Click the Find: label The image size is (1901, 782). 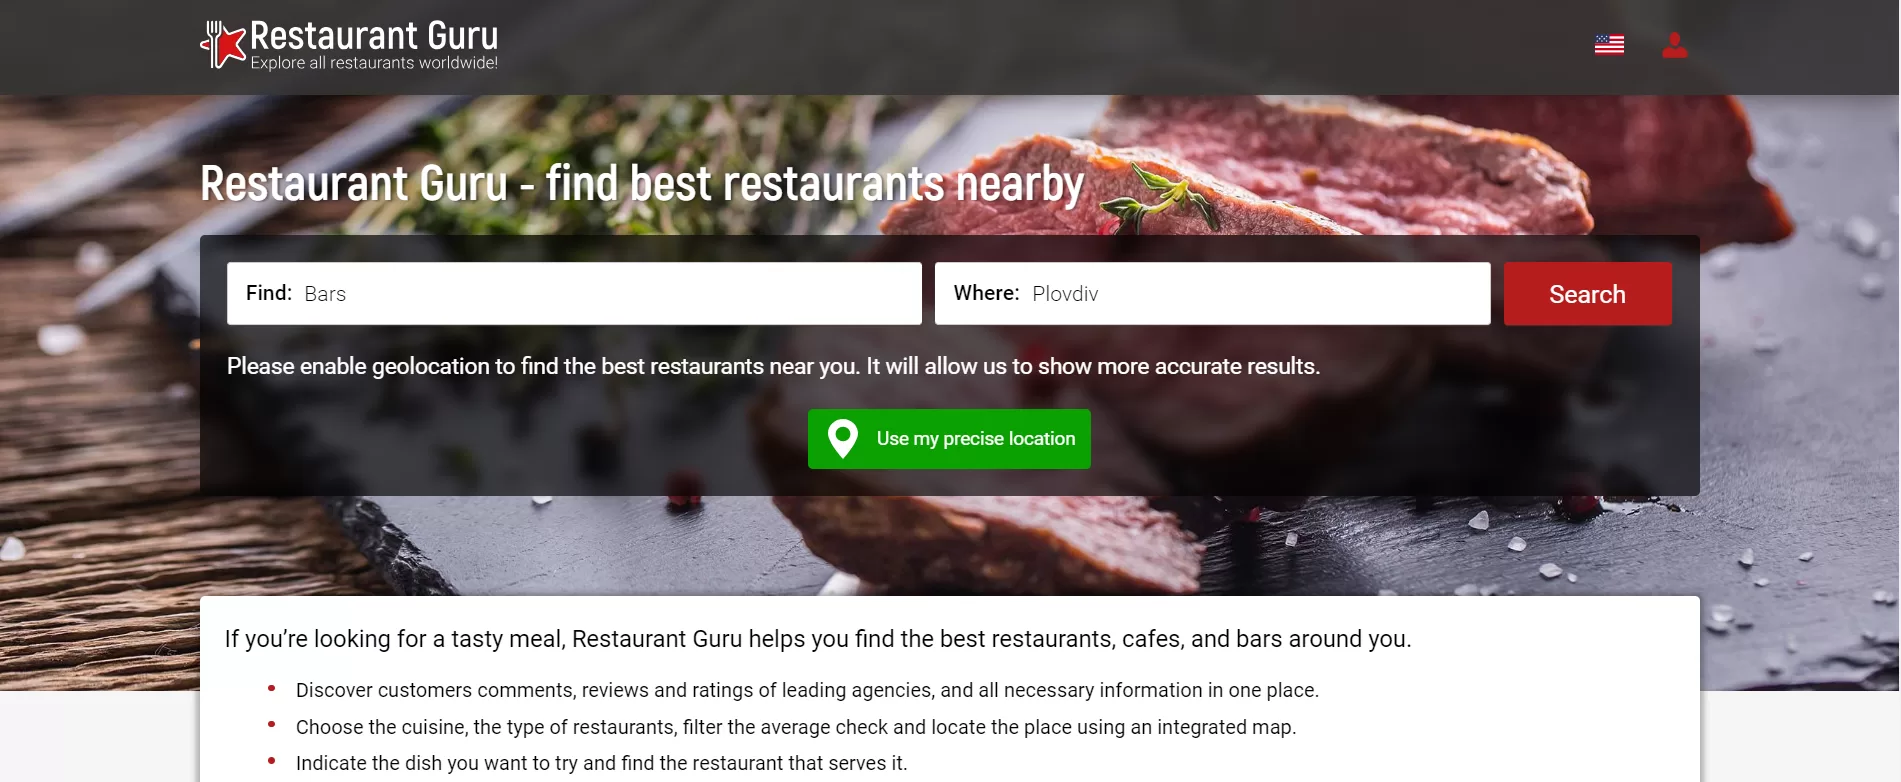269,293
